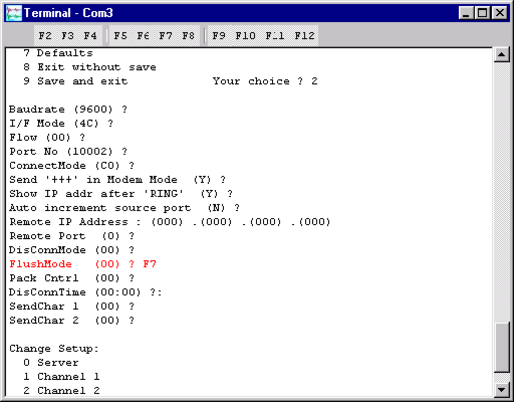The height and width of the screenshot is (402, 514).
Task: Select the F3 toolbar key
Action: (68, 36)
